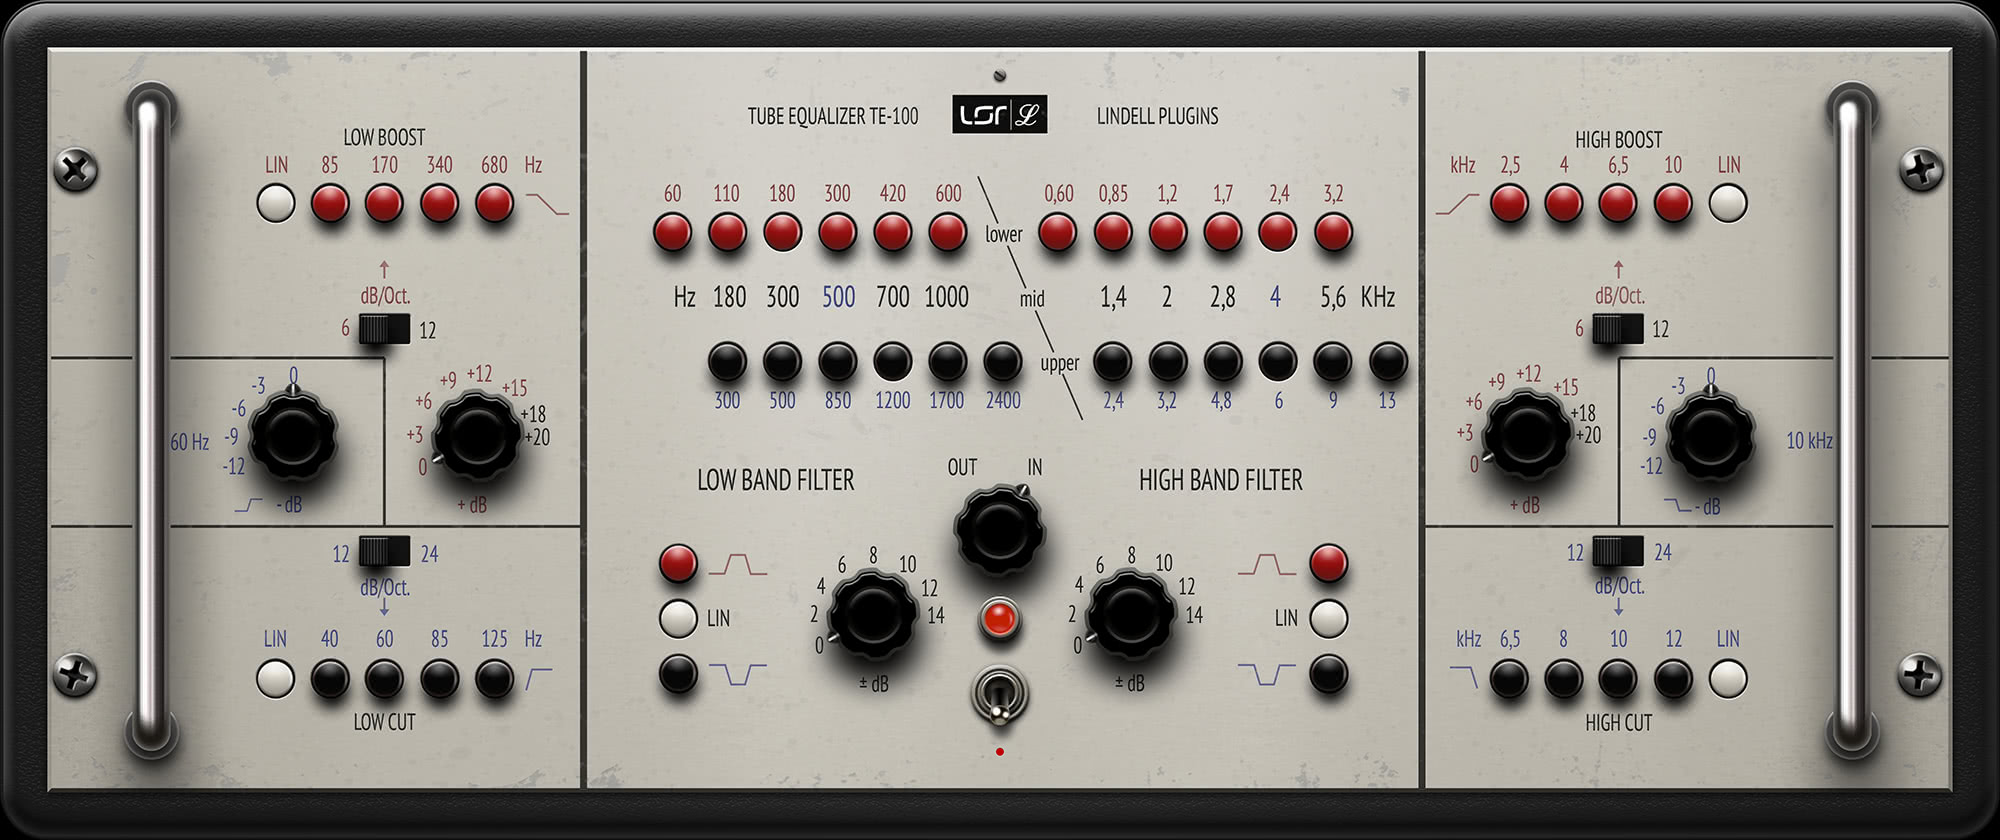Toggle the High Boost 6/12 dB/Oct switch

point(1618,329)
